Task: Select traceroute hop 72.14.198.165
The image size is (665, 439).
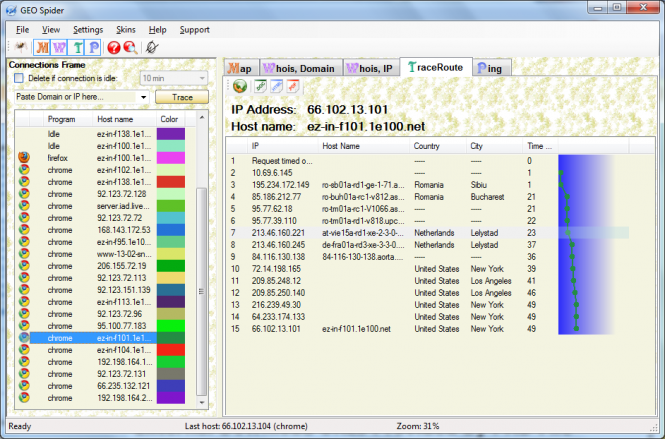Action: (428, 269)
